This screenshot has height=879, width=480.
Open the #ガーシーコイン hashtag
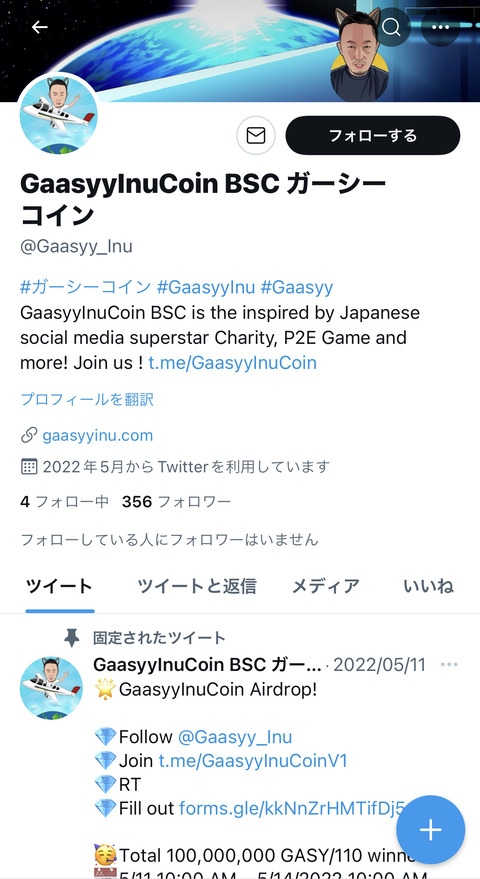[x=85, y=288]
